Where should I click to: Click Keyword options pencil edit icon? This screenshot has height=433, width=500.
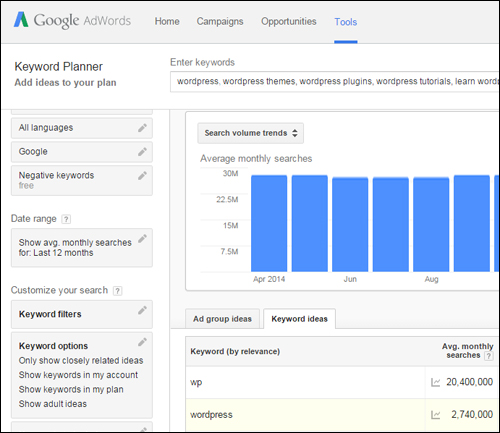(142, 342)
